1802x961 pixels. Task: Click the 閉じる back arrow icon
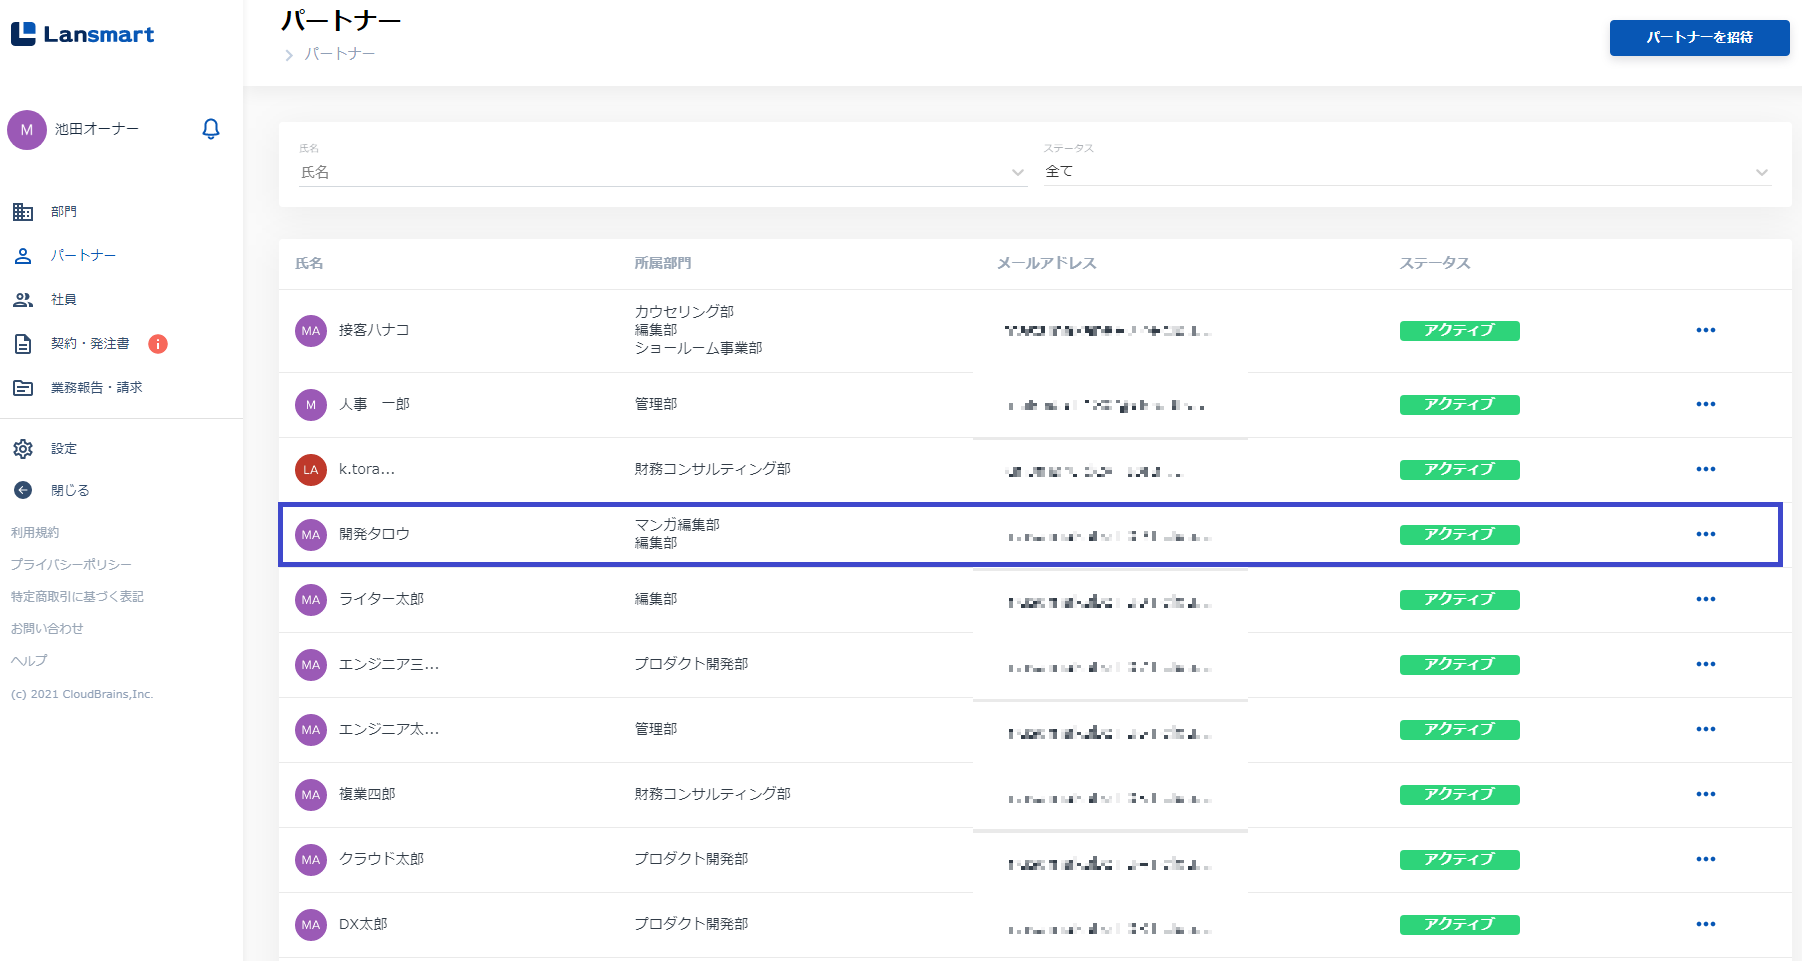(x=23, y=490)
